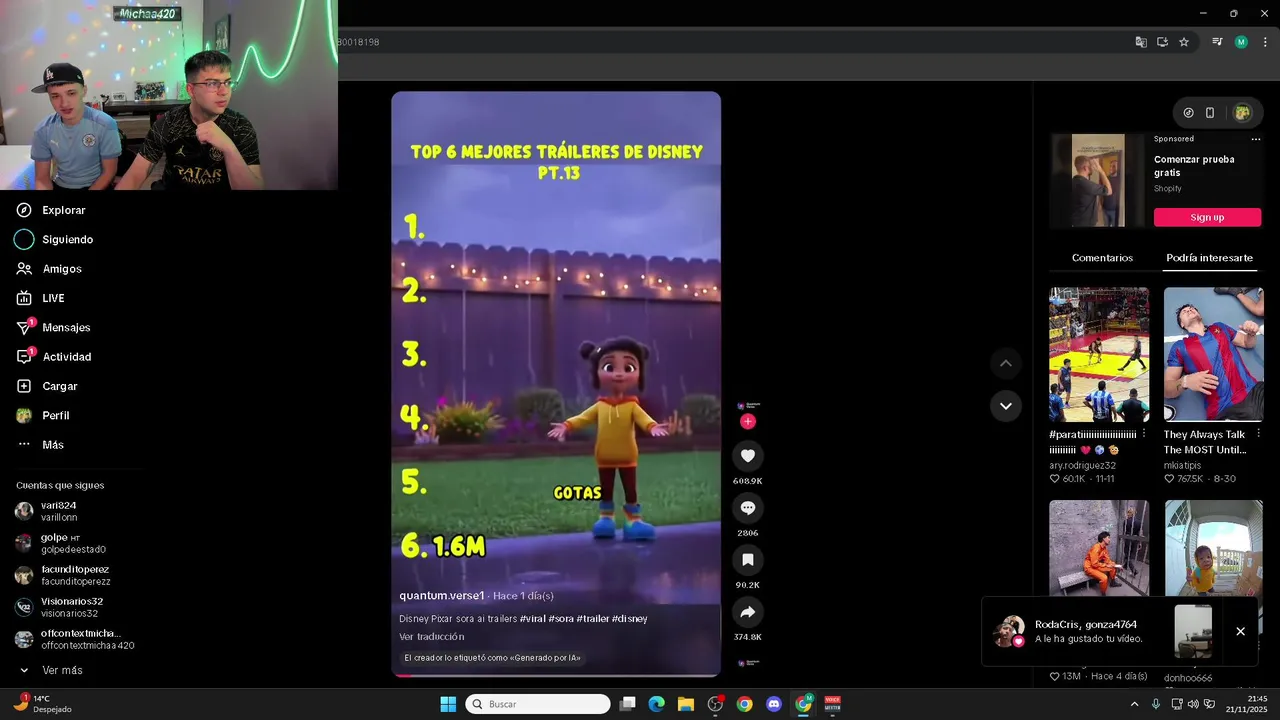Click install app icon in address bar

click(x=1162, y=42)
